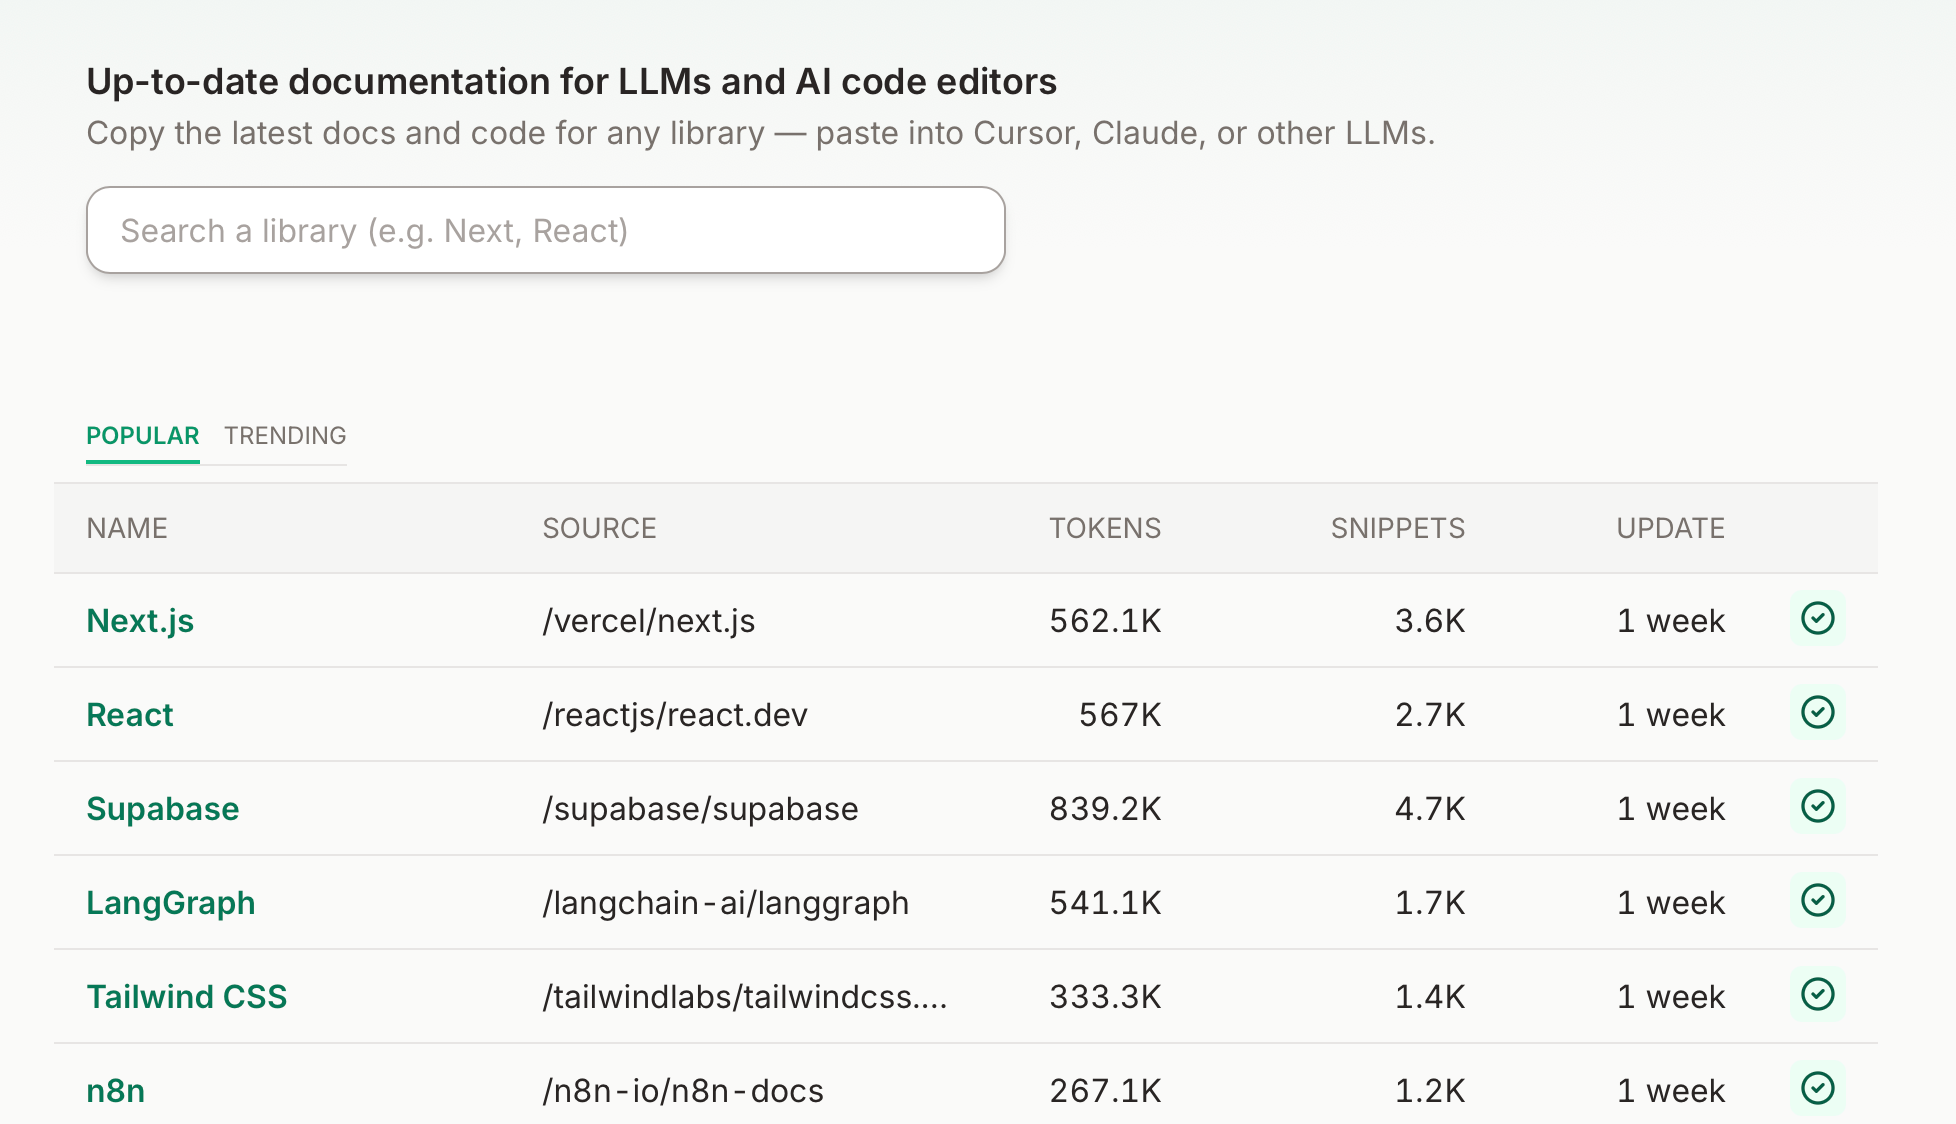The width and height of the screenshot is (1956, 1124).
Task: Click the check-circle icon in the Next.js row
Action: point(1817,619)
